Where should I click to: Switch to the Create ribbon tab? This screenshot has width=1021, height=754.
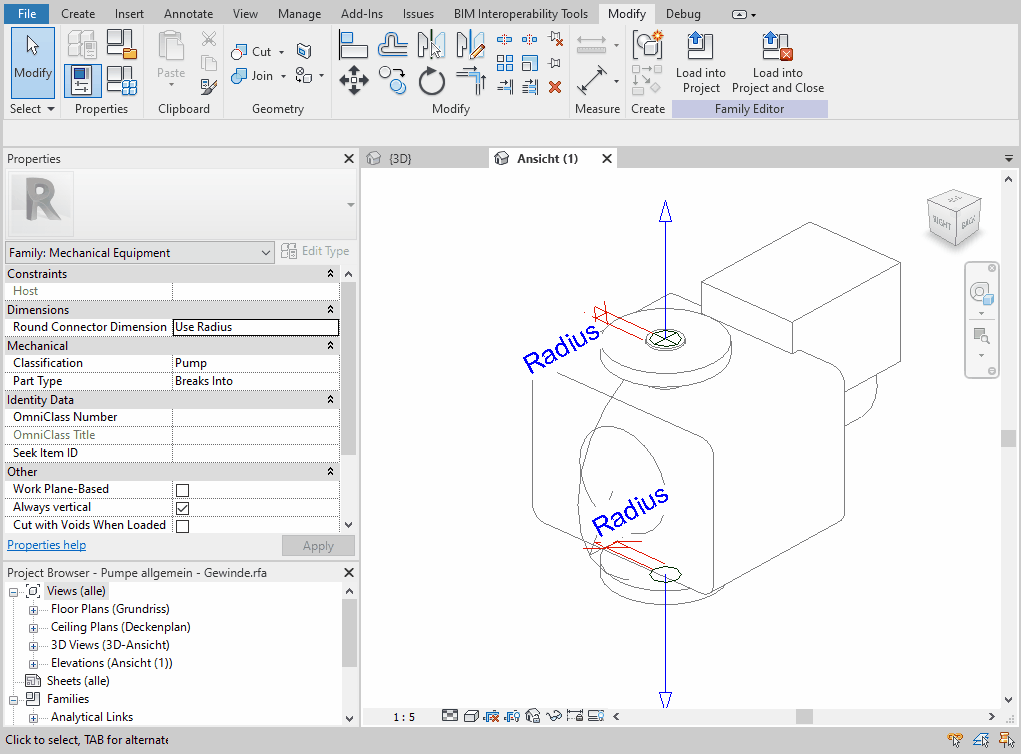click(78, 14)
